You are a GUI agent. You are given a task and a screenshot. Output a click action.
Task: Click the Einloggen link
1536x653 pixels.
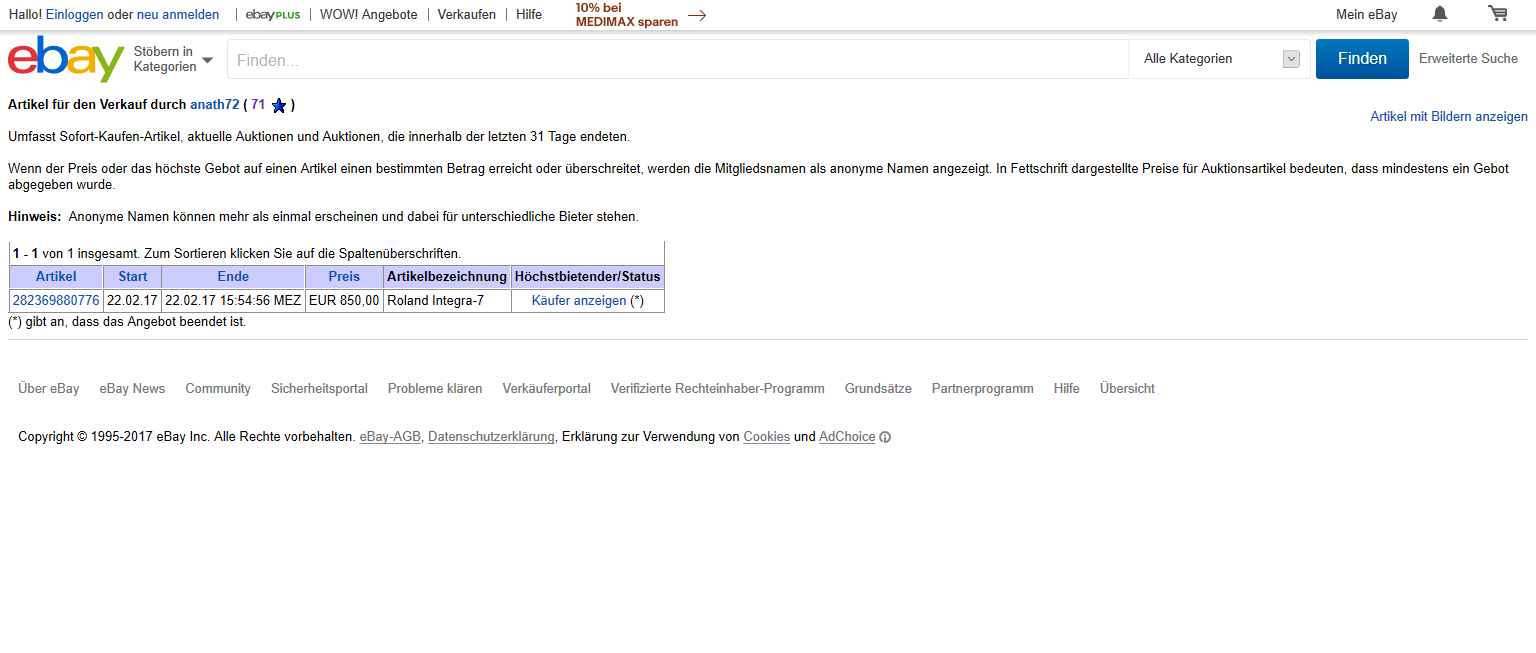(74, 15)
